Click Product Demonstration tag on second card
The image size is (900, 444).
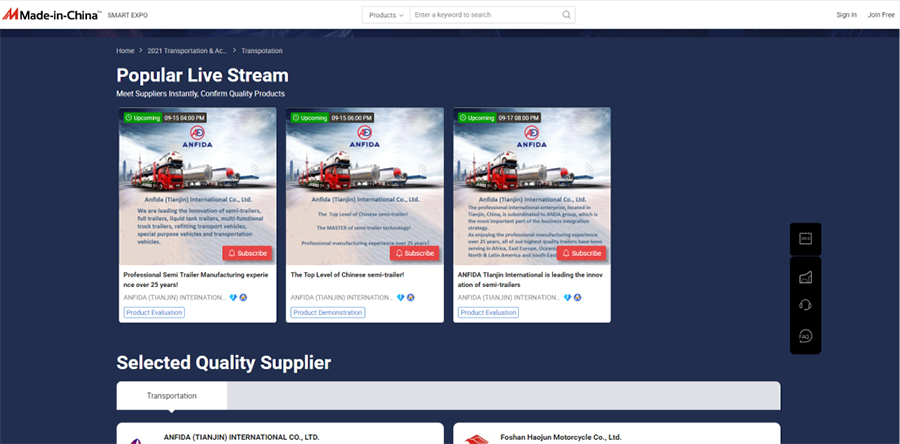(x=328, y=313)
